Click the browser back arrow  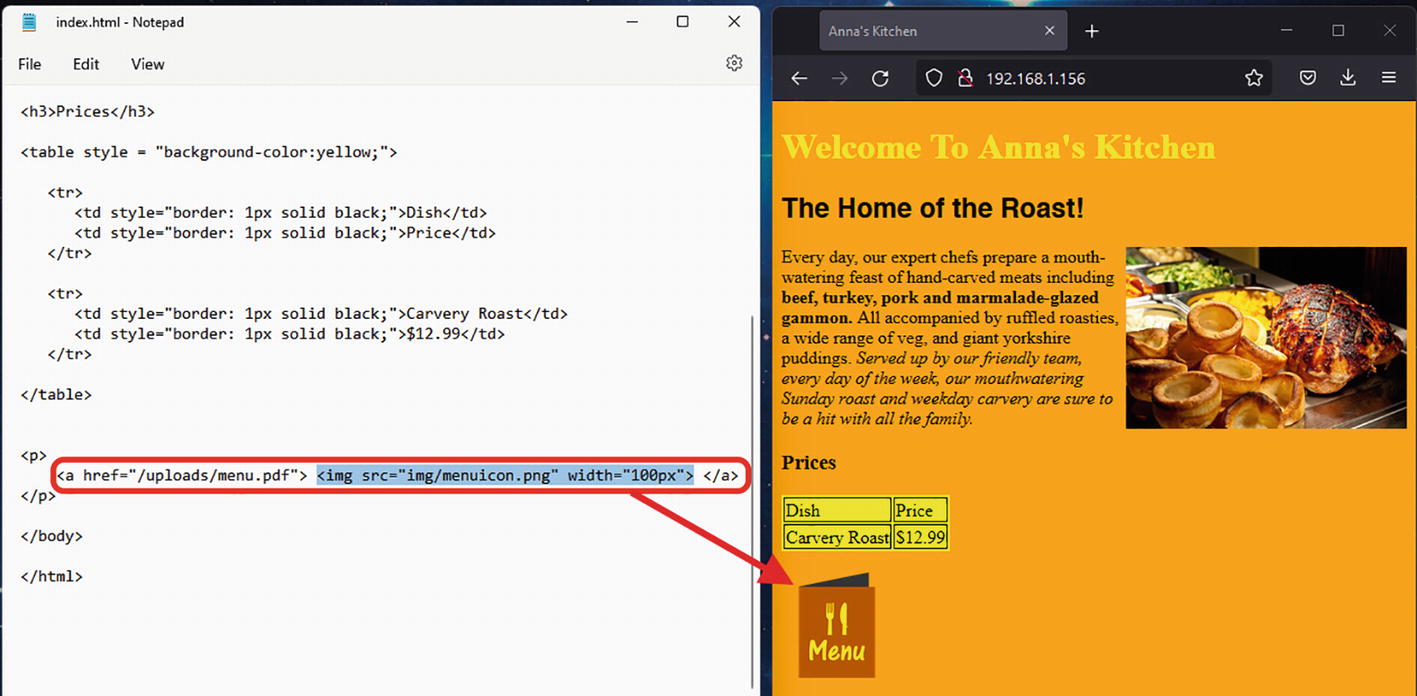[799, 79]
